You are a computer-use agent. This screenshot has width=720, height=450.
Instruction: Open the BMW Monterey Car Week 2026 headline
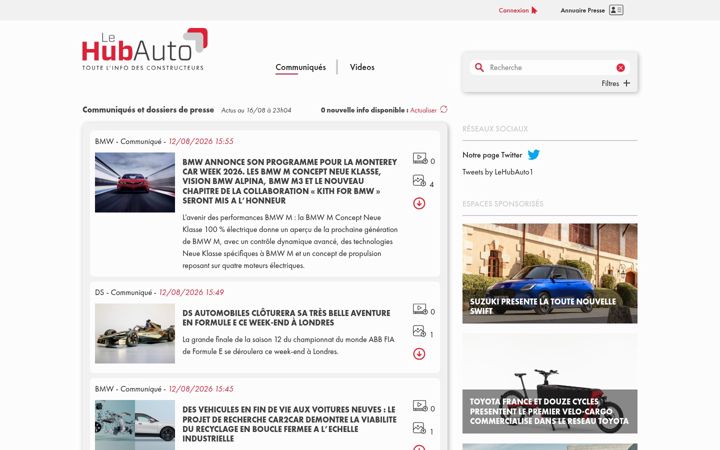[290, 181]
